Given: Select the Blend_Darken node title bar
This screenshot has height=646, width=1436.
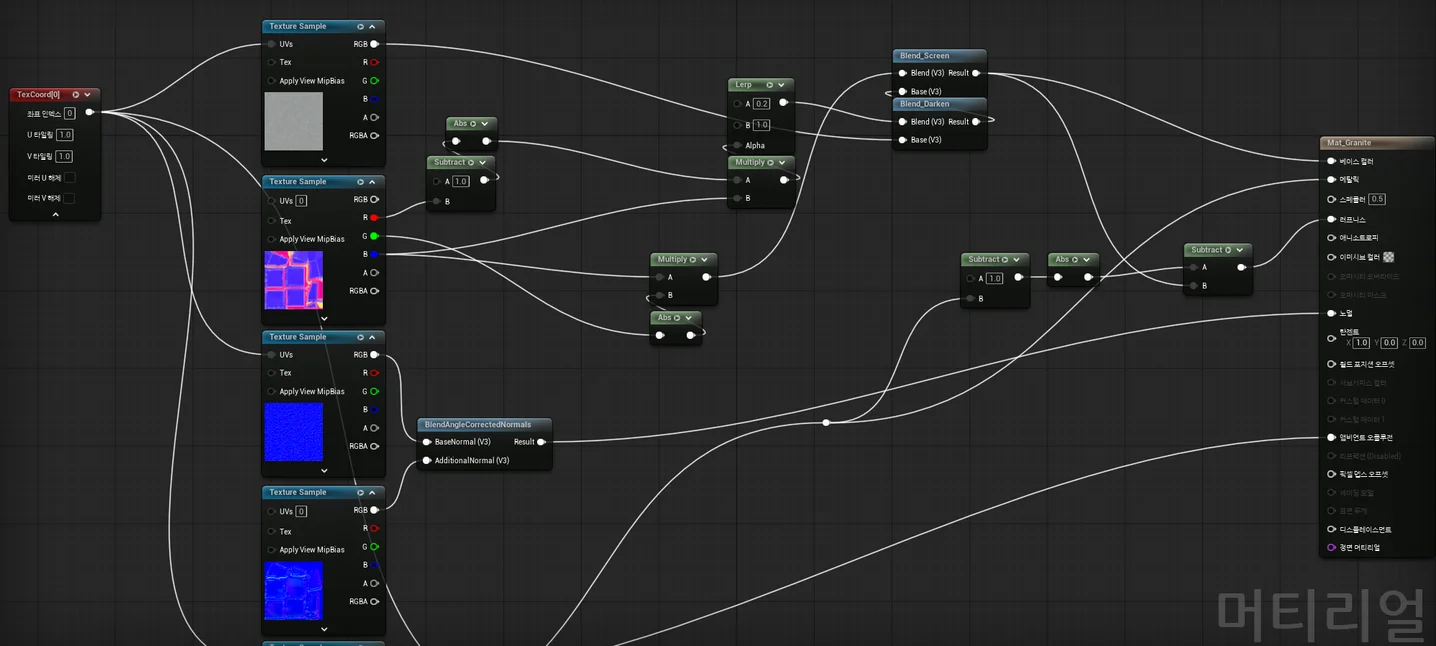Looking at the screenshot, I should pyautogui.click(x=925, y=104).
